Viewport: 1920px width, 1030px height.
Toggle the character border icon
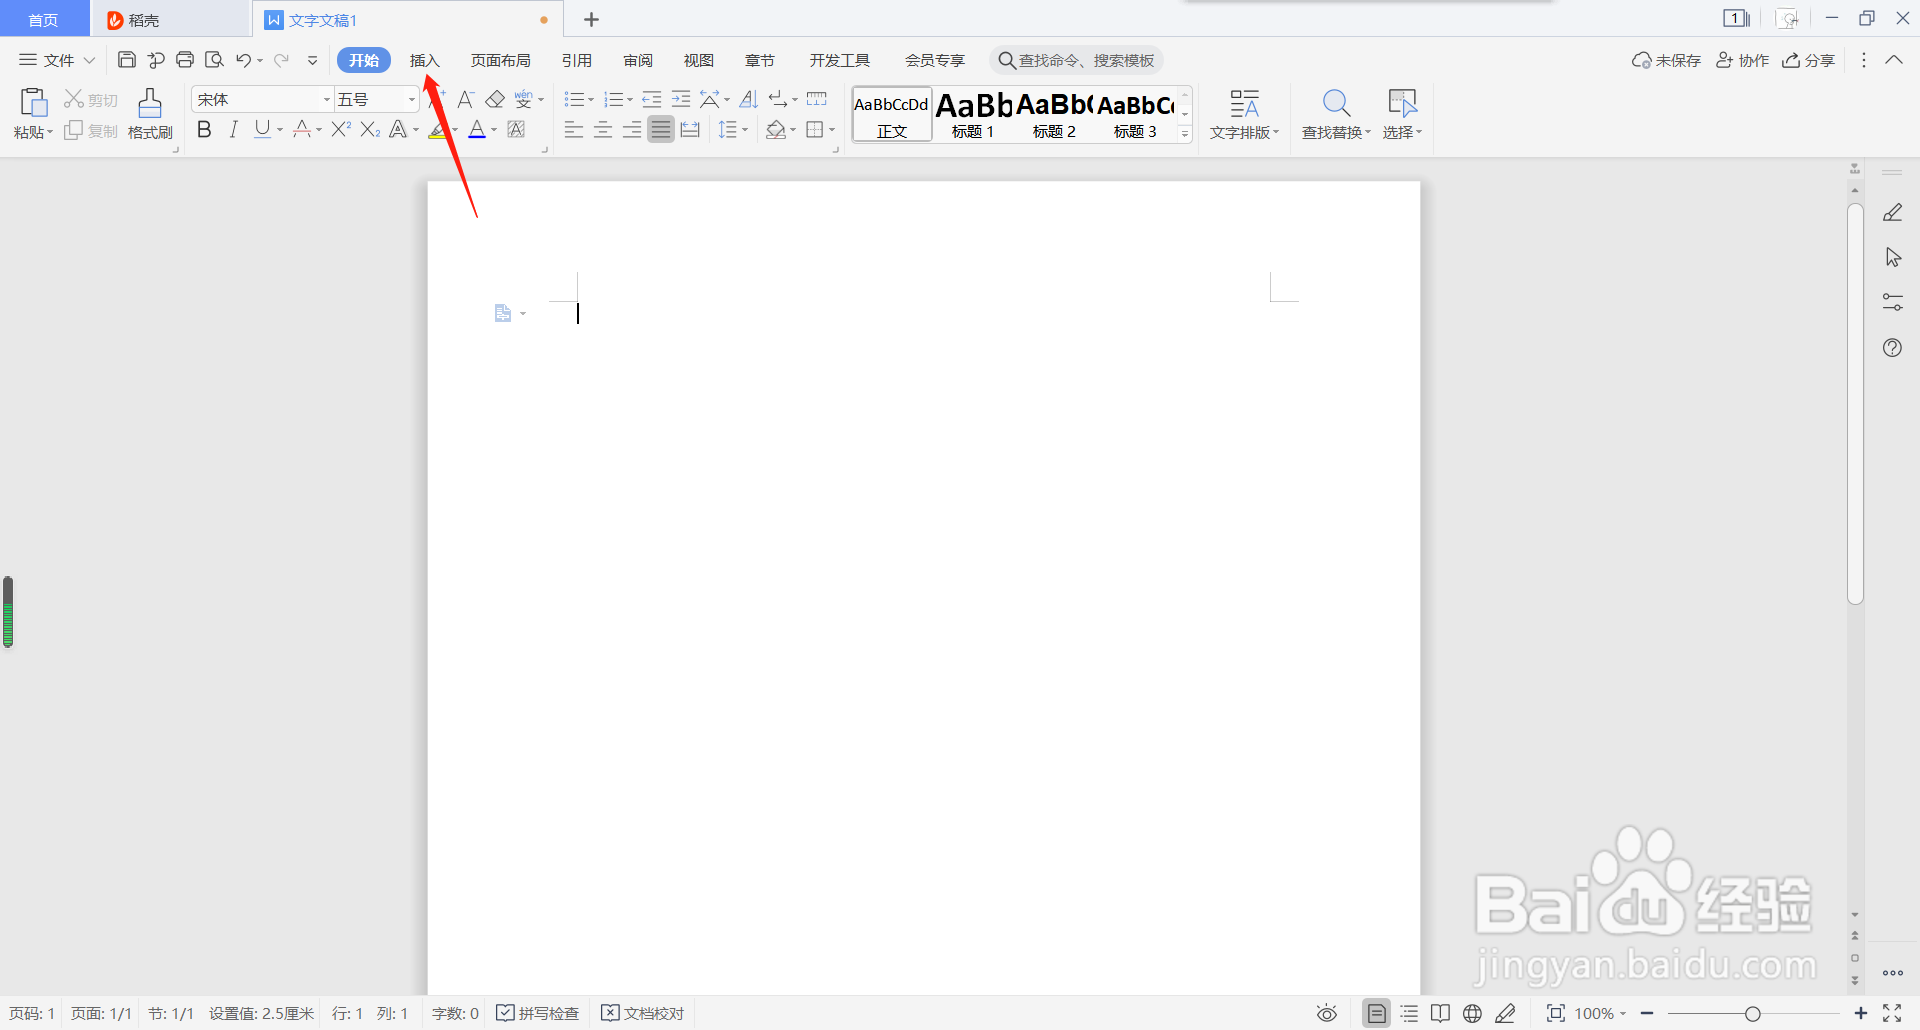coord(516,129)
